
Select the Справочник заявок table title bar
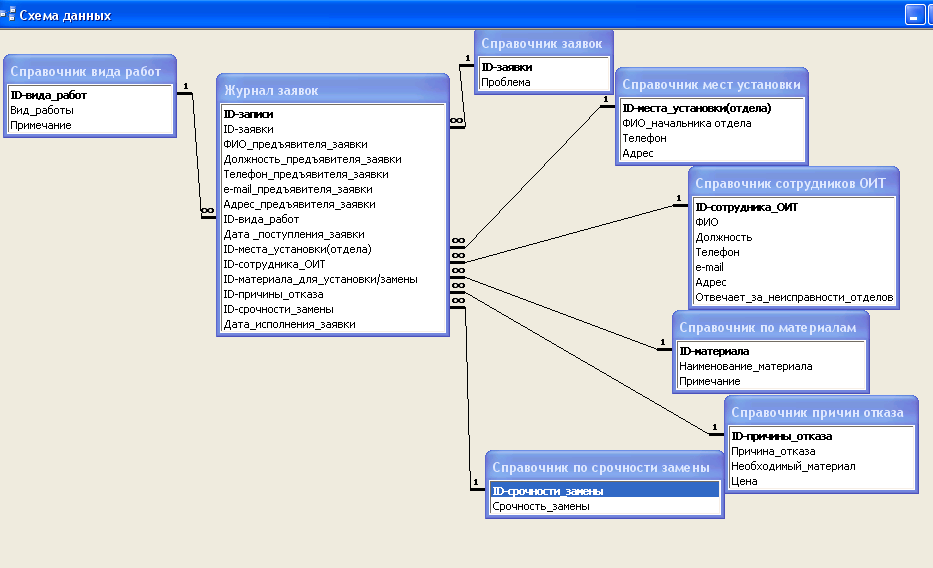(x=544, y=43)
